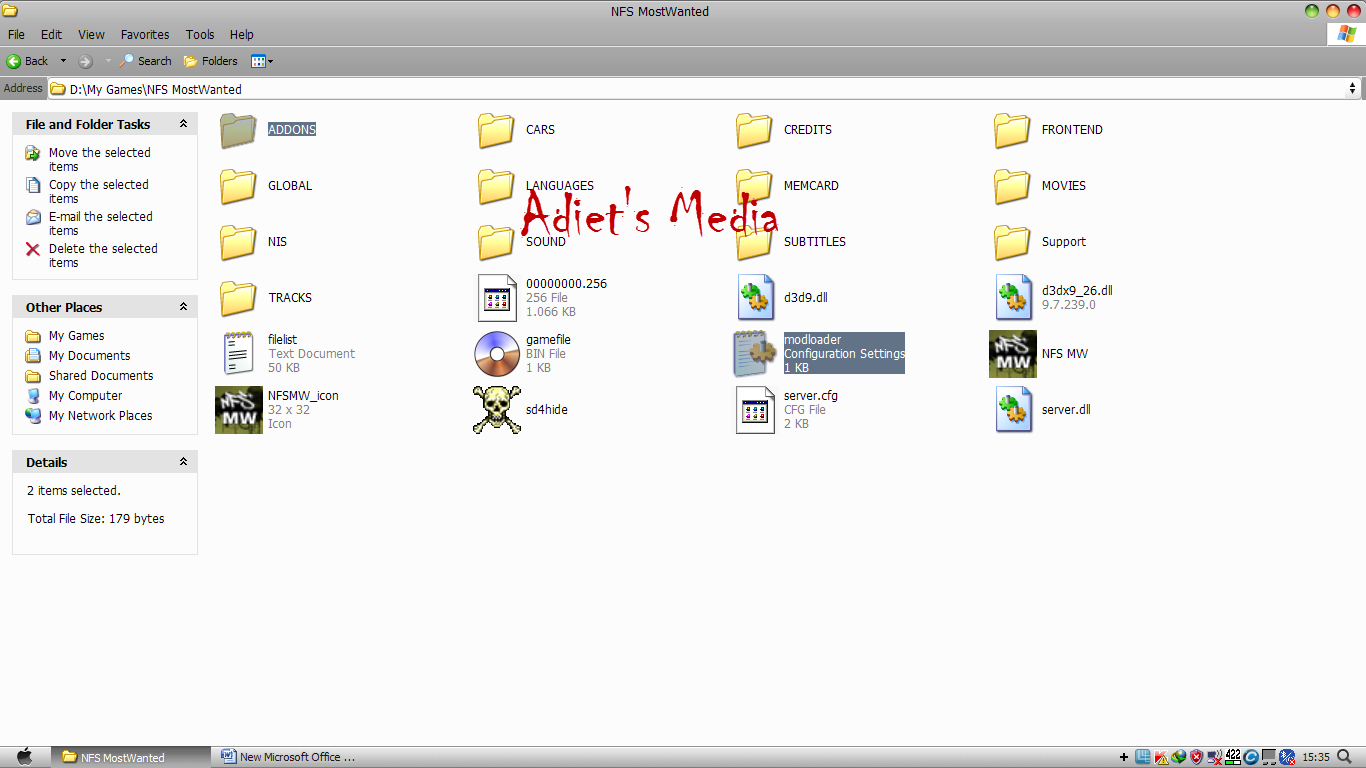The height and width of the screenshot is (768, 1366).
Task: Click the Back toolbar button
Action: (x=28, y=61)
